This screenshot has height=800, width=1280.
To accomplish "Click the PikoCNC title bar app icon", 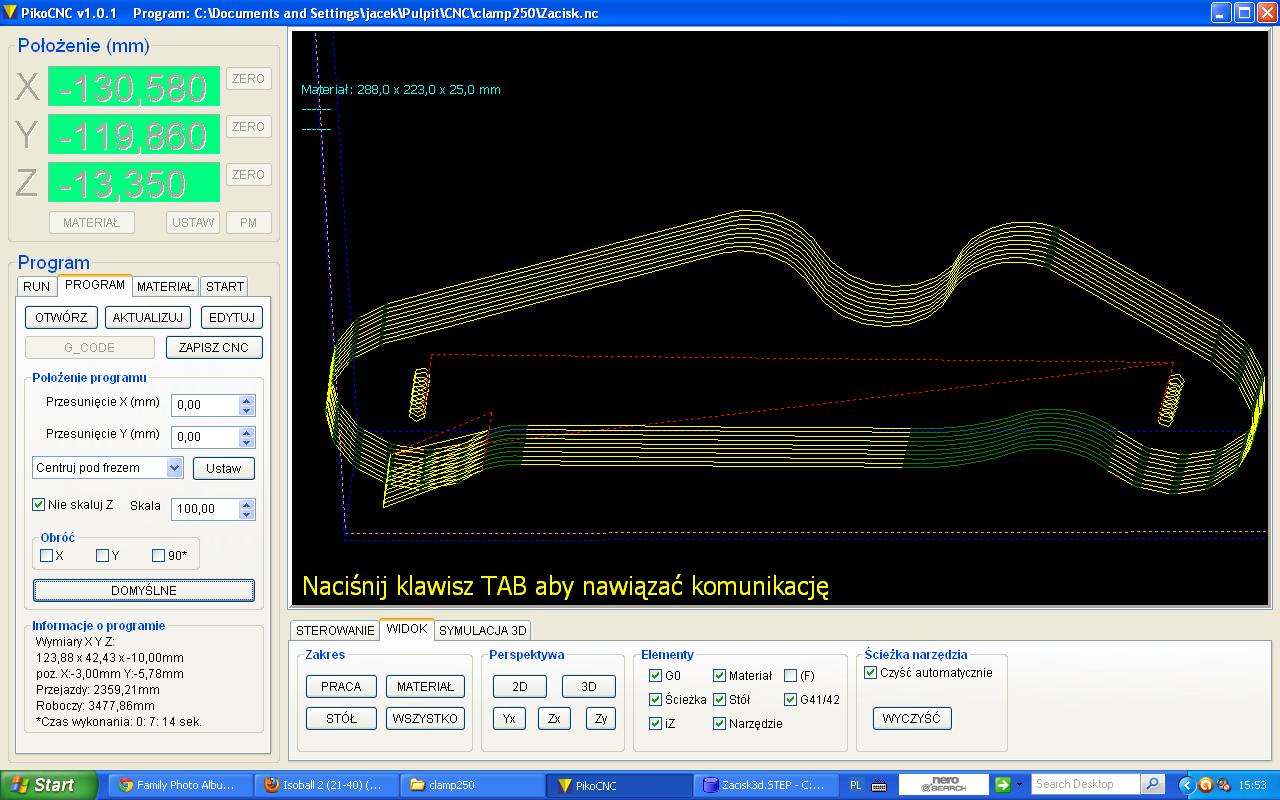I will (10, 14).
